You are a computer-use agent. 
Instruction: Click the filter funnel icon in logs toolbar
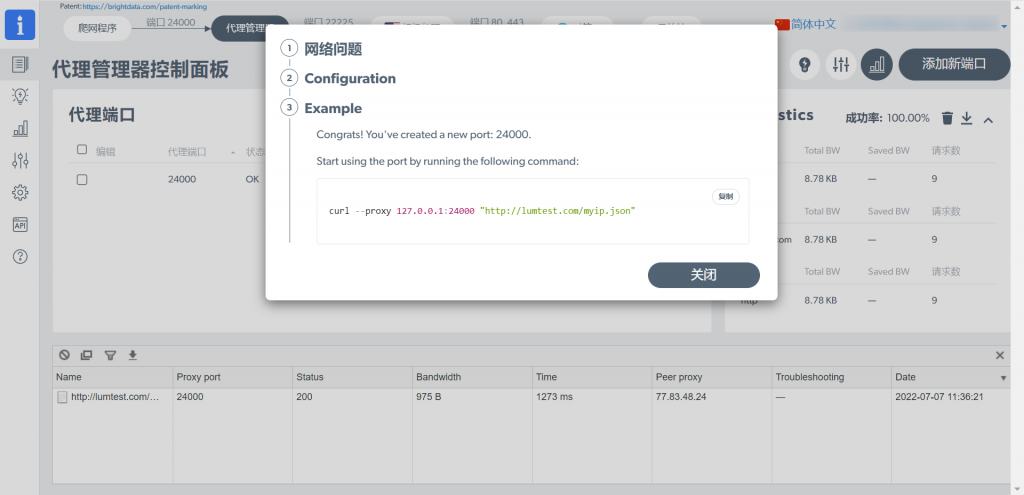click(110, 355)
